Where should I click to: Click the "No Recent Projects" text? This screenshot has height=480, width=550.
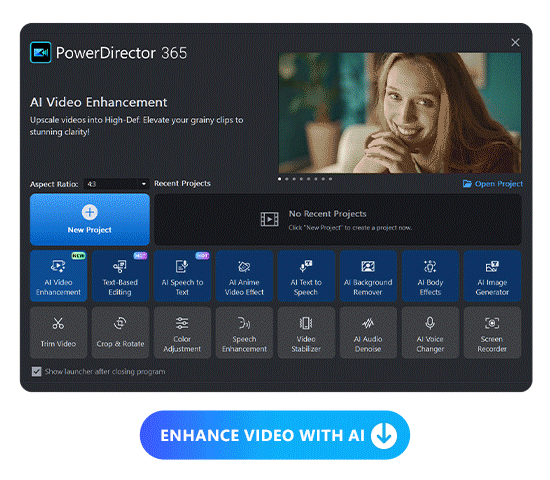click(328, 214)
